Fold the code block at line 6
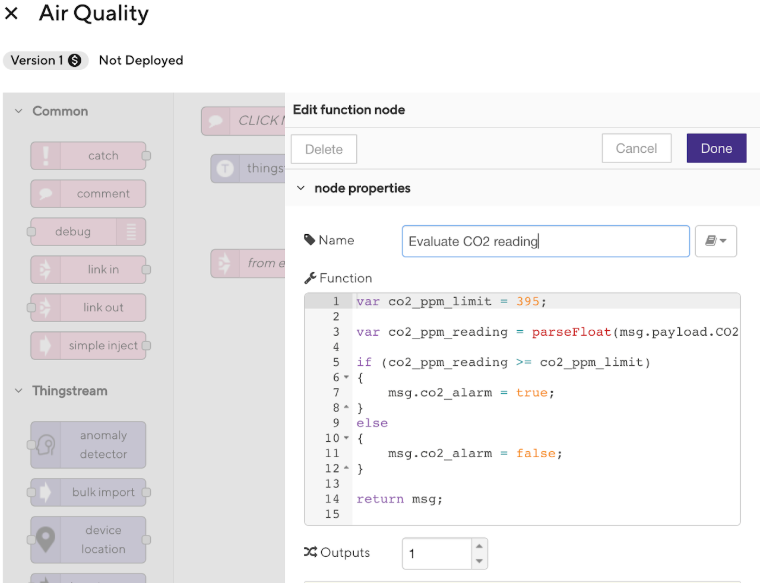This screenshot has width=769, height=587. (346, 377)
